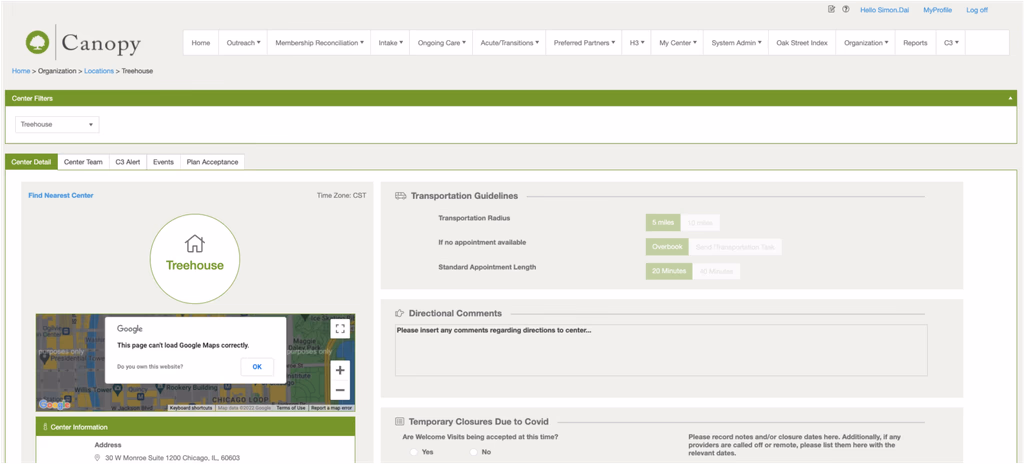Click the 'Time Zone: CST' text
Screen dimensions: 1024x464
click(x=342, y=195)
